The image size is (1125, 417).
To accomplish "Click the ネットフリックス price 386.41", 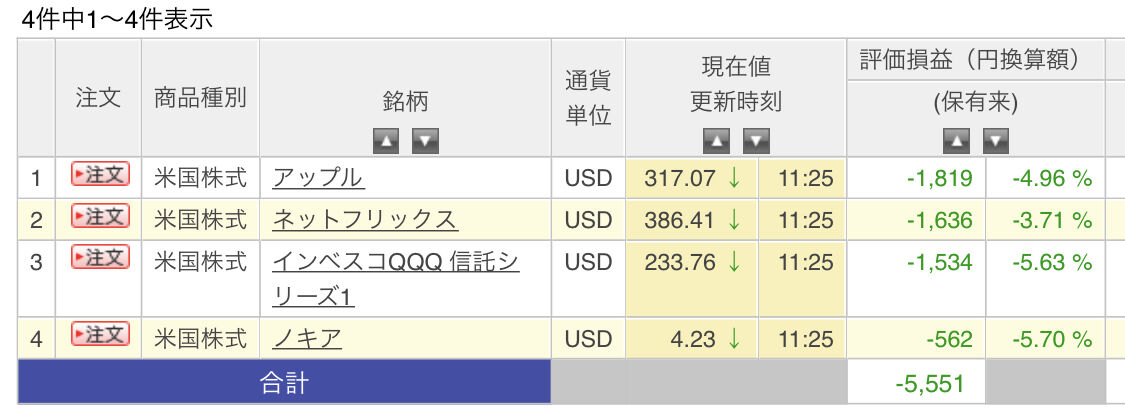I will 680,219.
